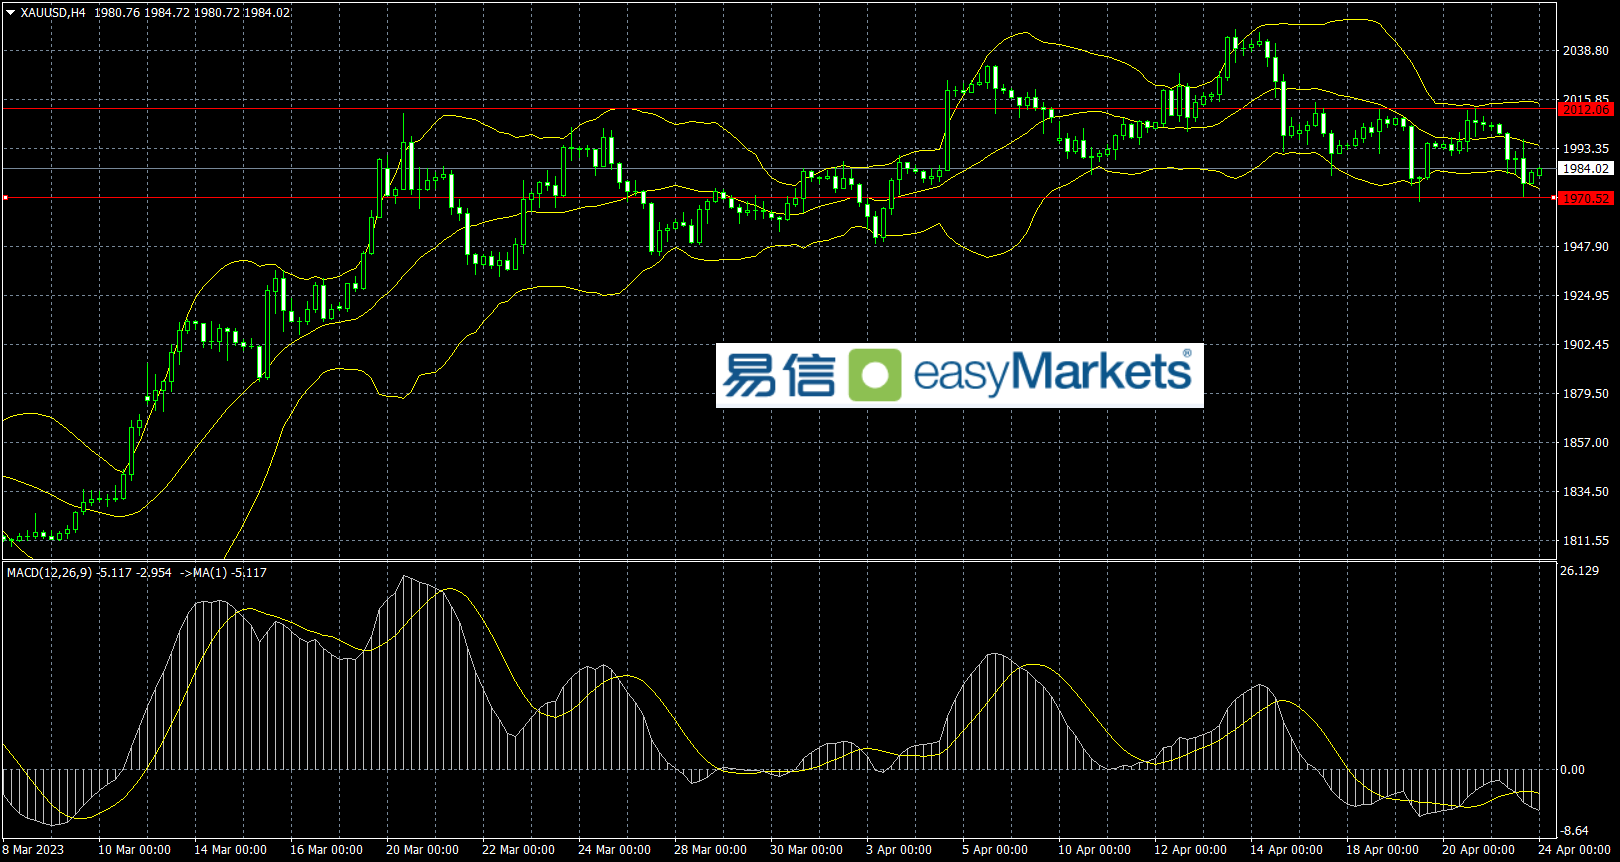Select the high price 1984.72 in header

167,13
